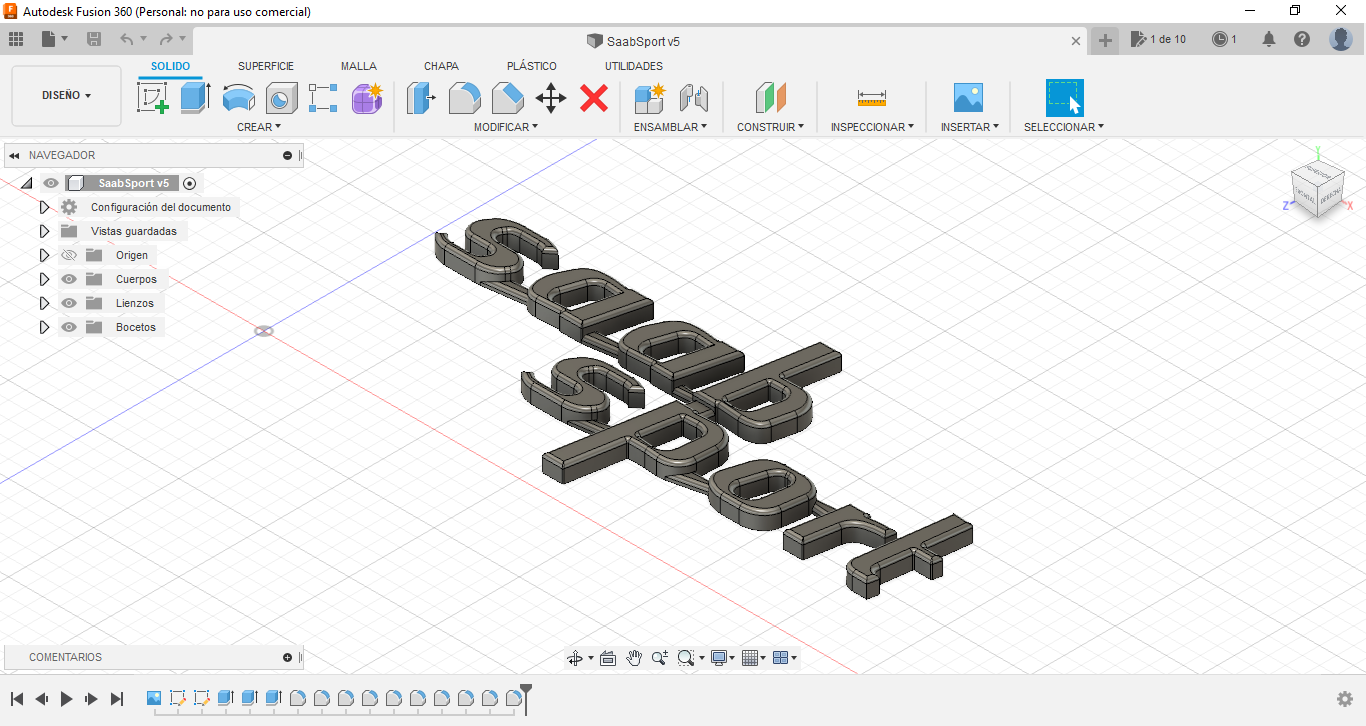Open the CHAPA tab
Image resolution: width=1366 pixels, height=726 pixels.
(441, 66)
